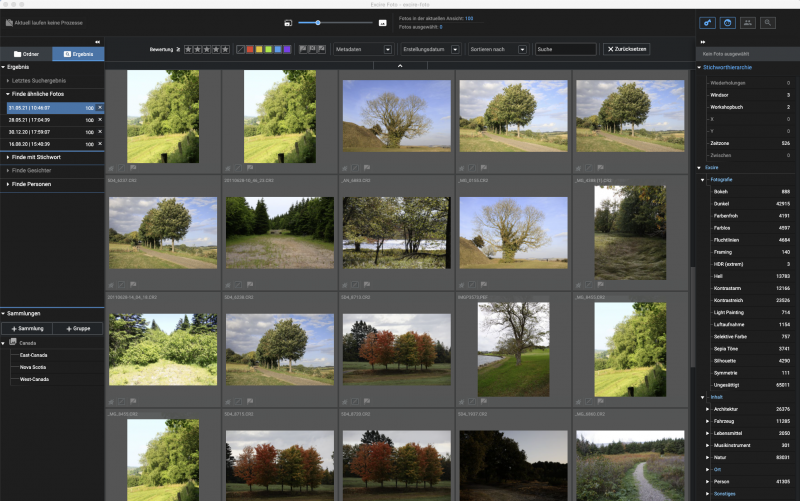Click the large thumbnail size icon
This screenshot has width=800, height=501.
[x=383, y=23]
